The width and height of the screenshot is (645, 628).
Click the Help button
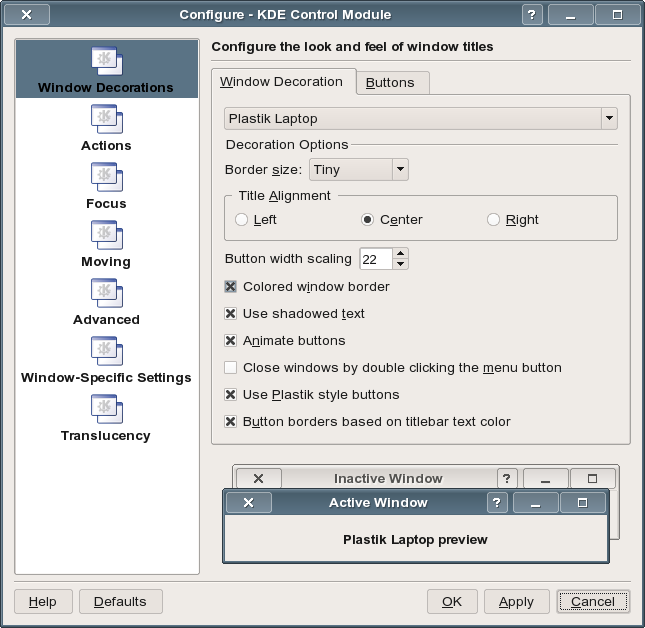[x=43, y=602]
